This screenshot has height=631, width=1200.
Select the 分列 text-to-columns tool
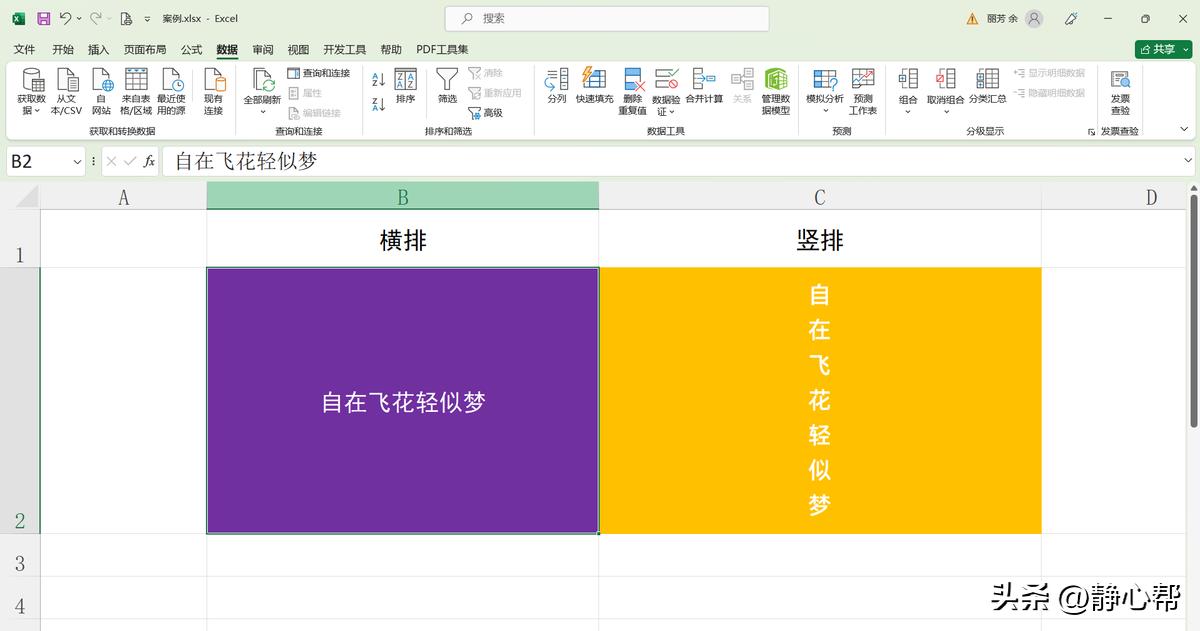(x=556, y=90)
